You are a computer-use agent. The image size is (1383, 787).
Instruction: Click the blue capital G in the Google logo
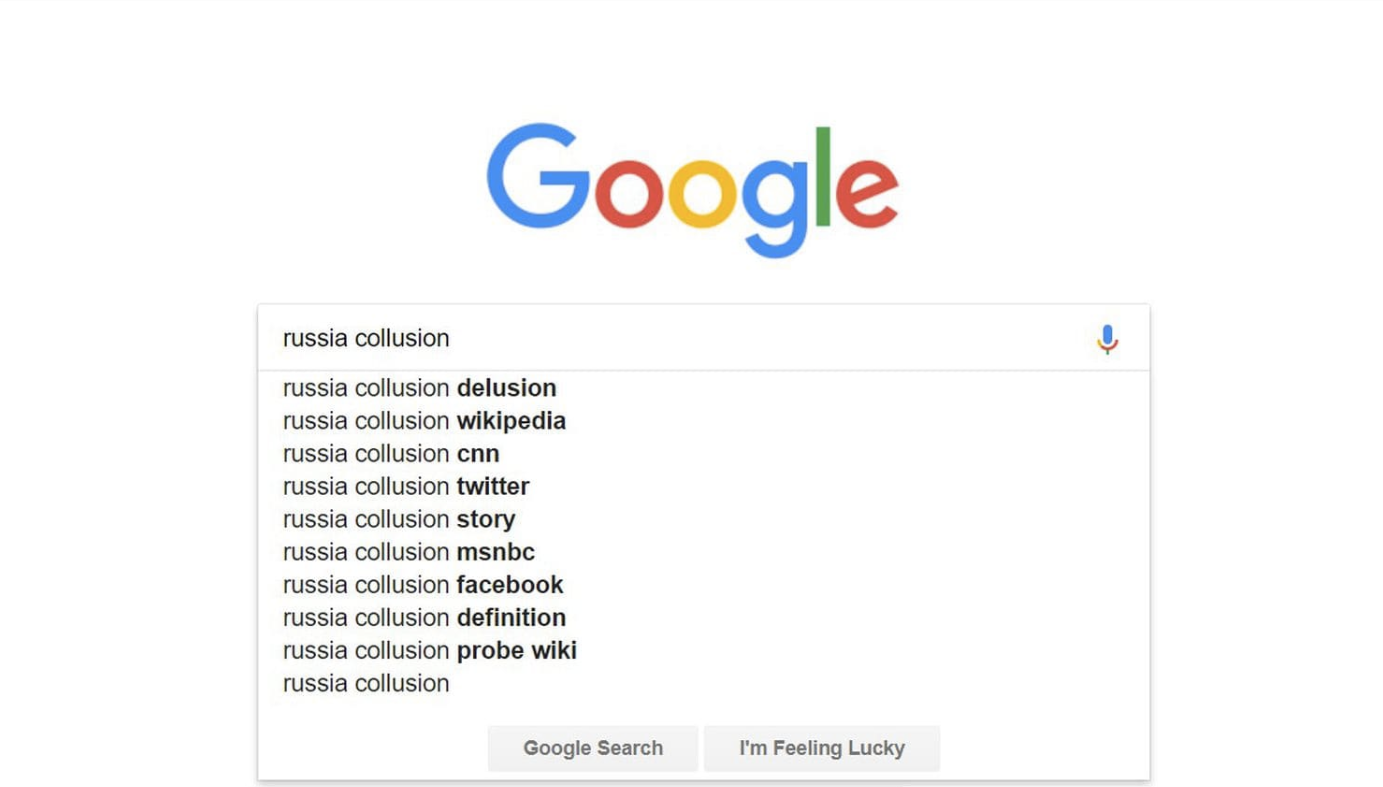[536, 176]
